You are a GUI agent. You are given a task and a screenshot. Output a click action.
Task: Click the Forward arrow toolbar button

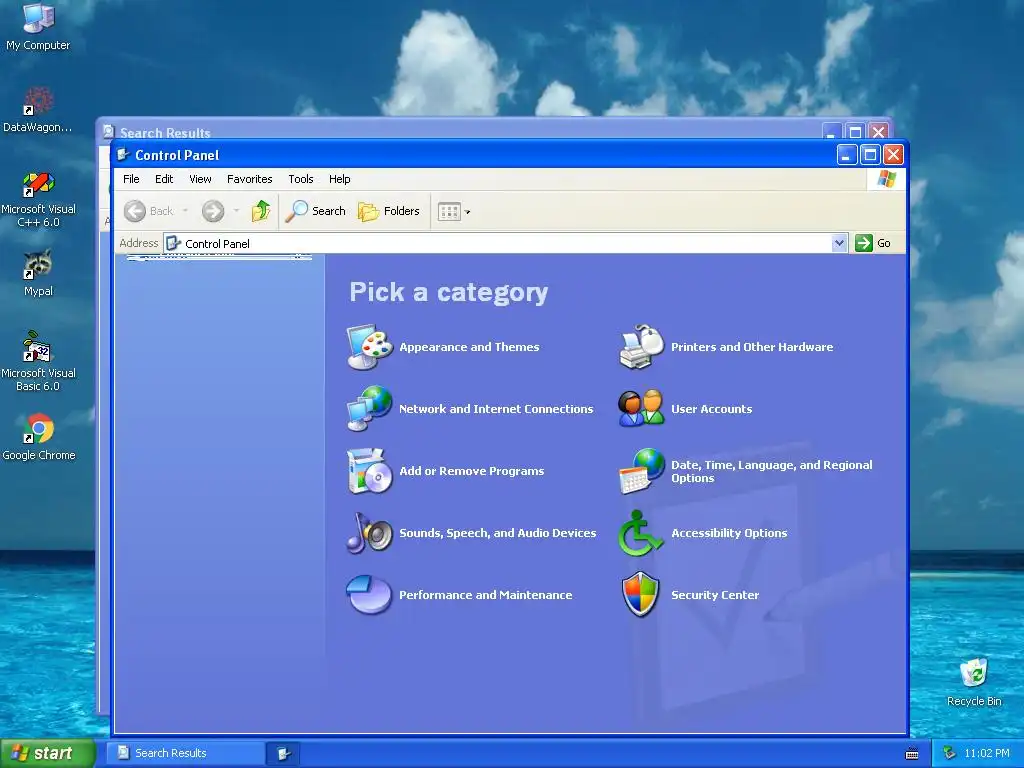(x=213, y=211)
